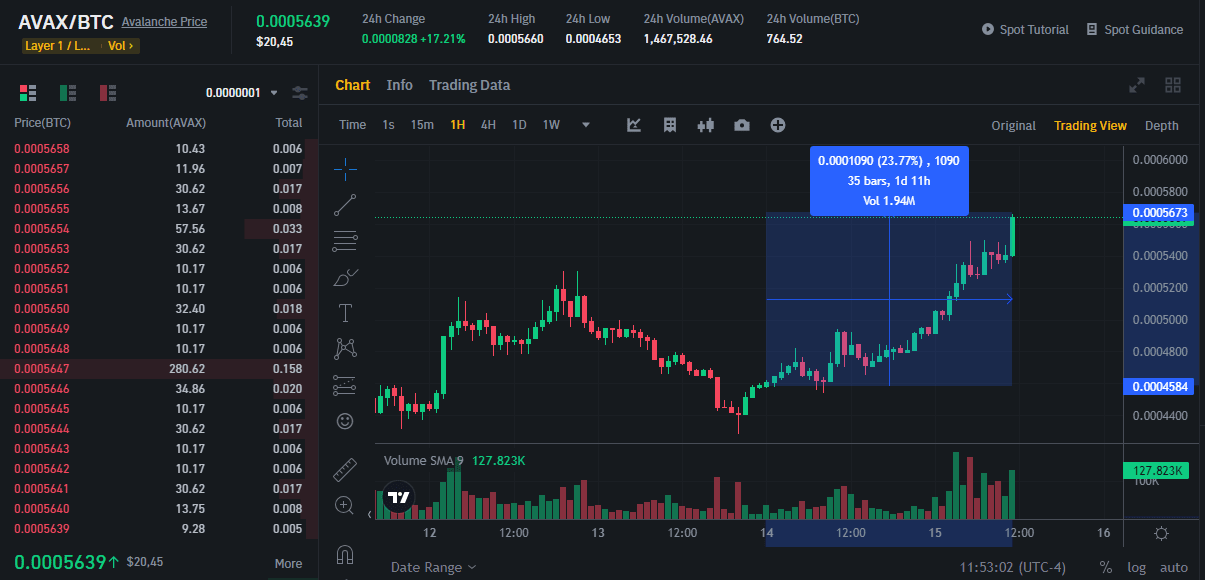This screenshot has height=580, width=1205.
Task: Select the Zoom In magnifier tool
Action: click(345, 505)
